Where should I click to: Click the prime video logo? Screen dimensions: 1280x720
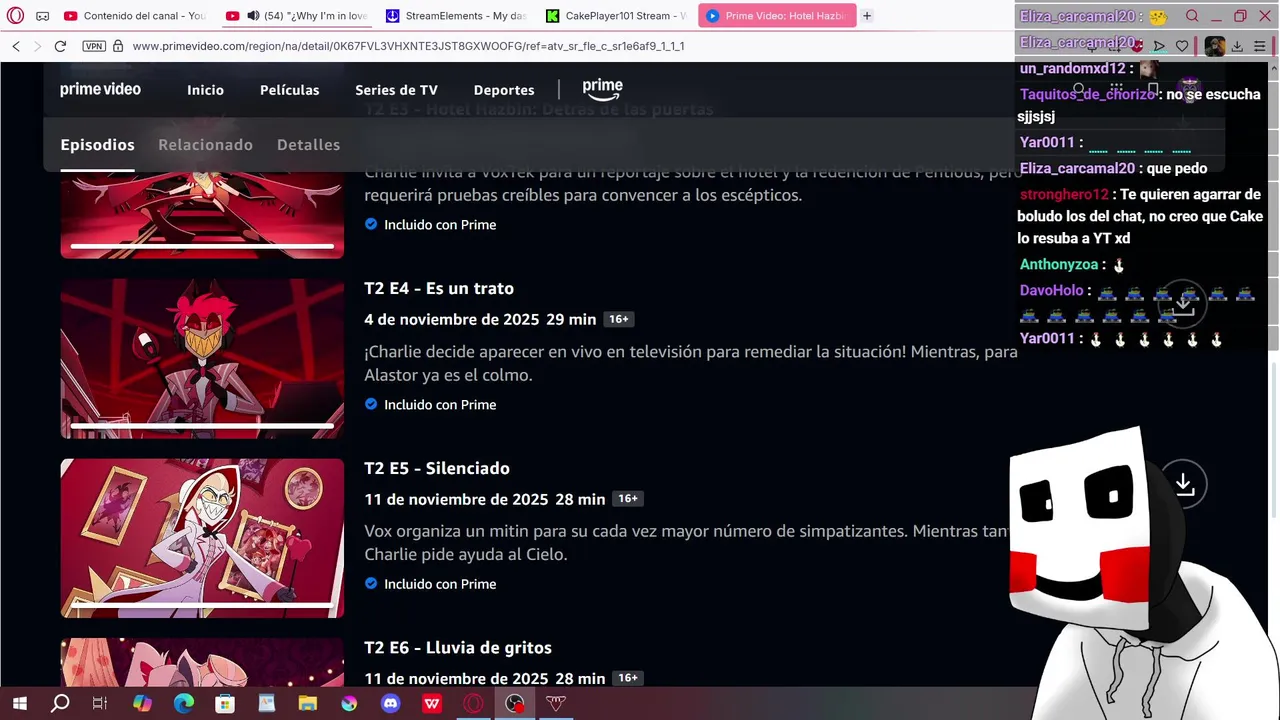100,89
